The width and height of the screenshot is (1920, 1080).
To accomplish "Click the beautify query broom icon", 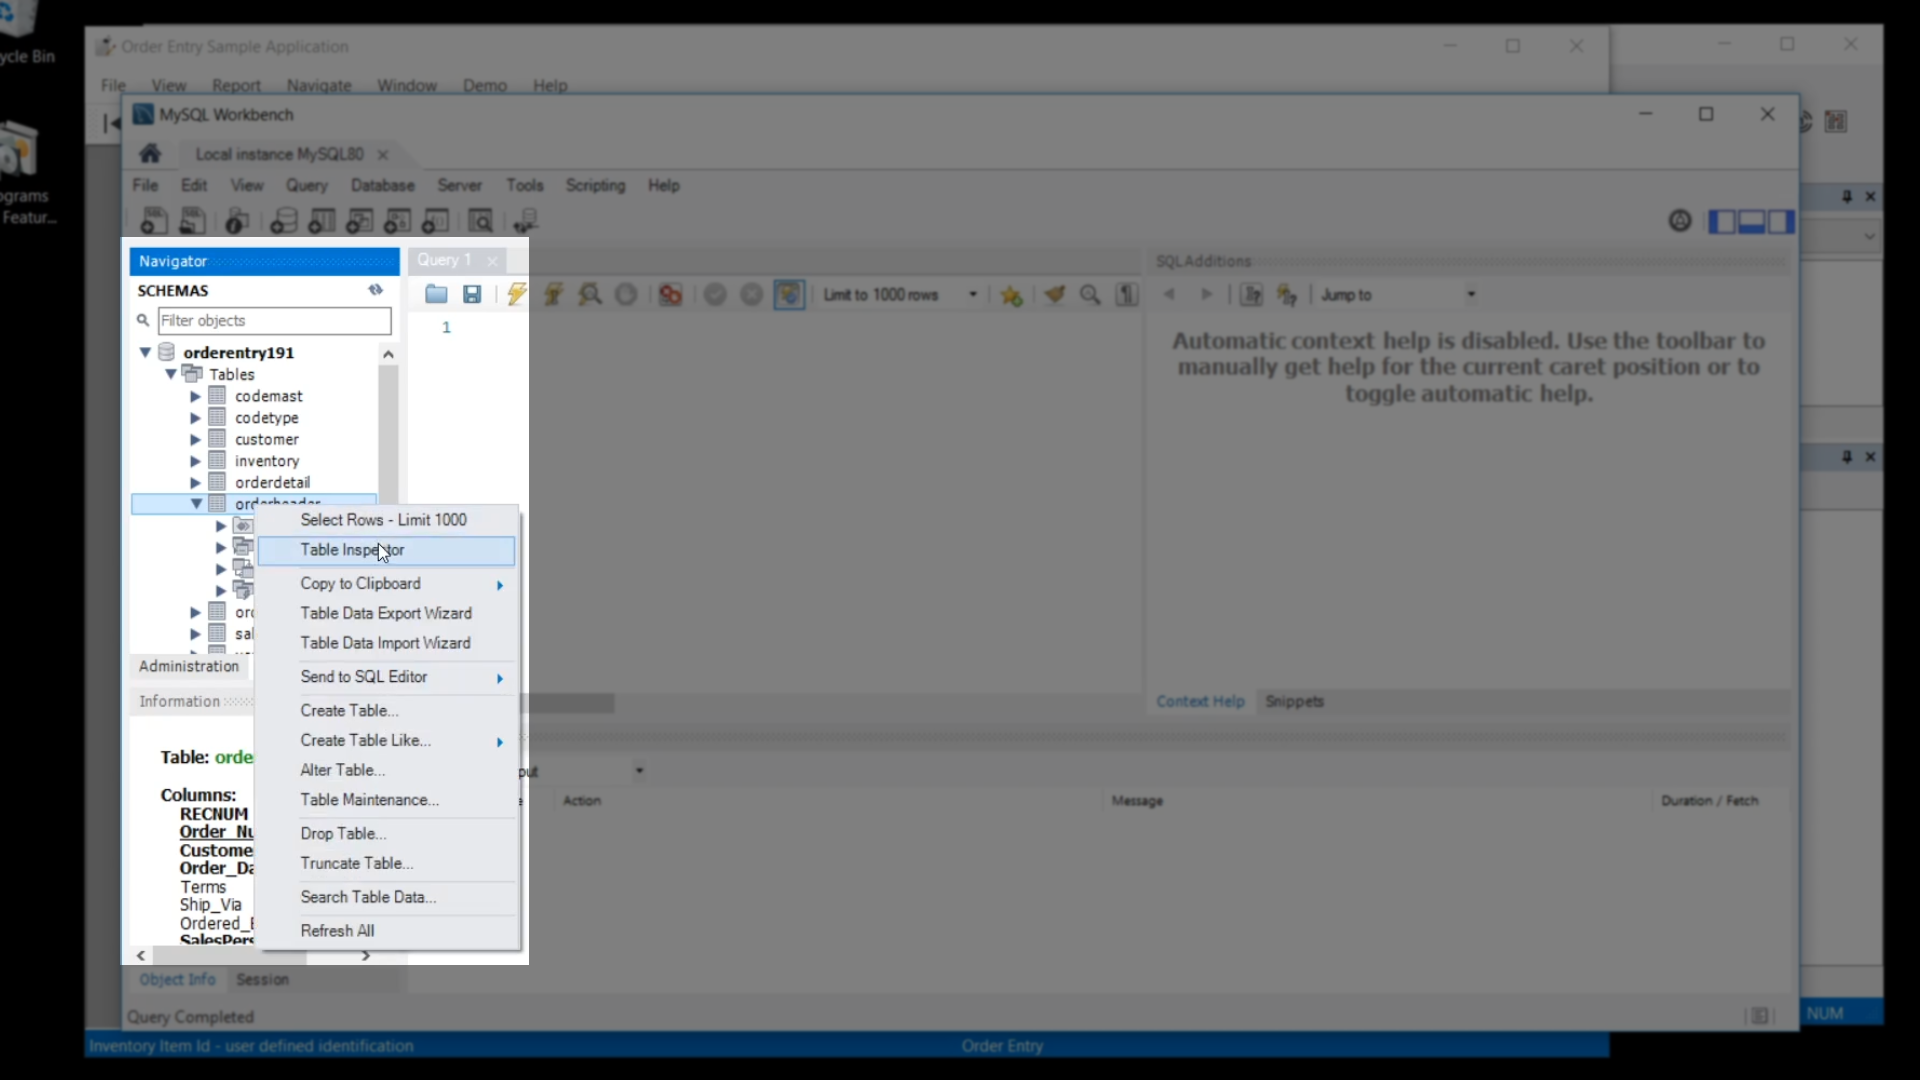I will coord(1054,295).
